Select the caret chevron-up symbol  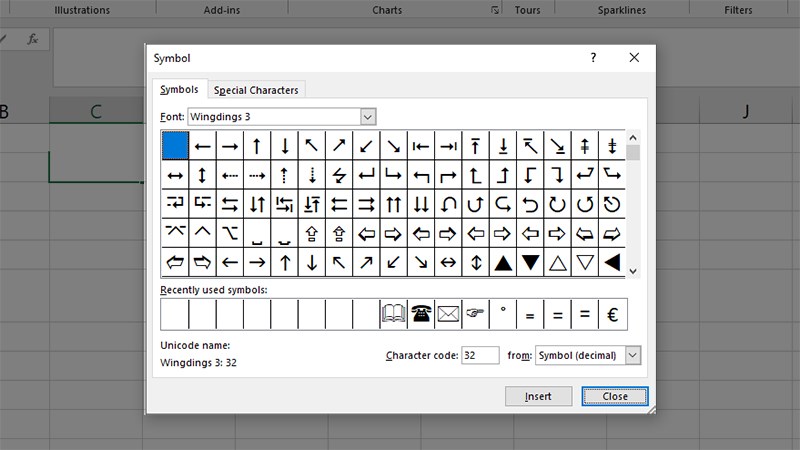[203, 234]
